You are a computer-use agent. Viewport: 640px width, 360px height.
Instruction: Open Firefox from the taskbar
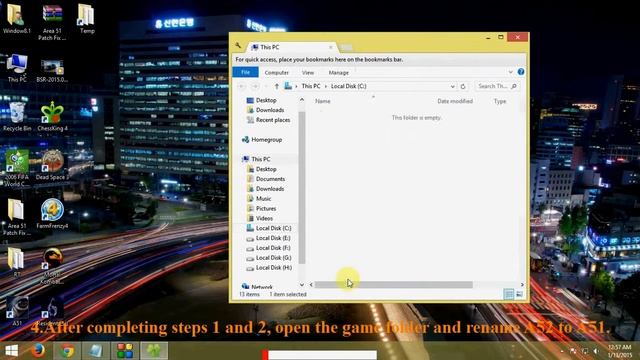click(x=38, y=351)
